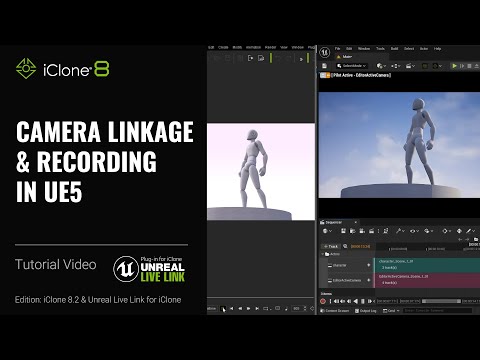
Task: Click the diamond auto-key icon in Sequencer toolbar
Action: point(459,231)
